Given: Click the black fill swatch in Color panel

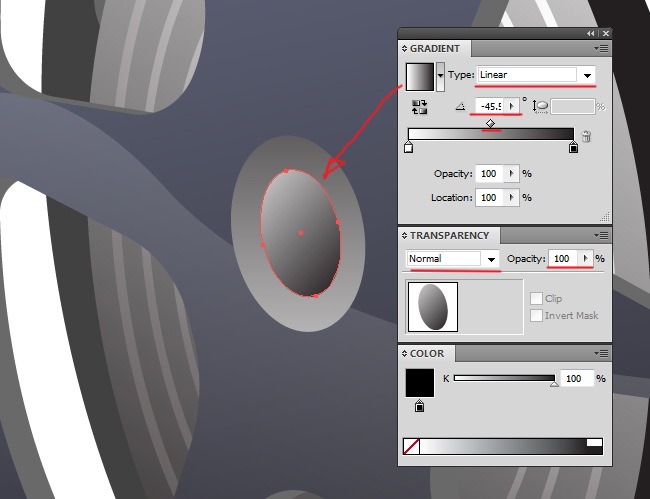Looking at the screenshot, I should coord(420,383).
